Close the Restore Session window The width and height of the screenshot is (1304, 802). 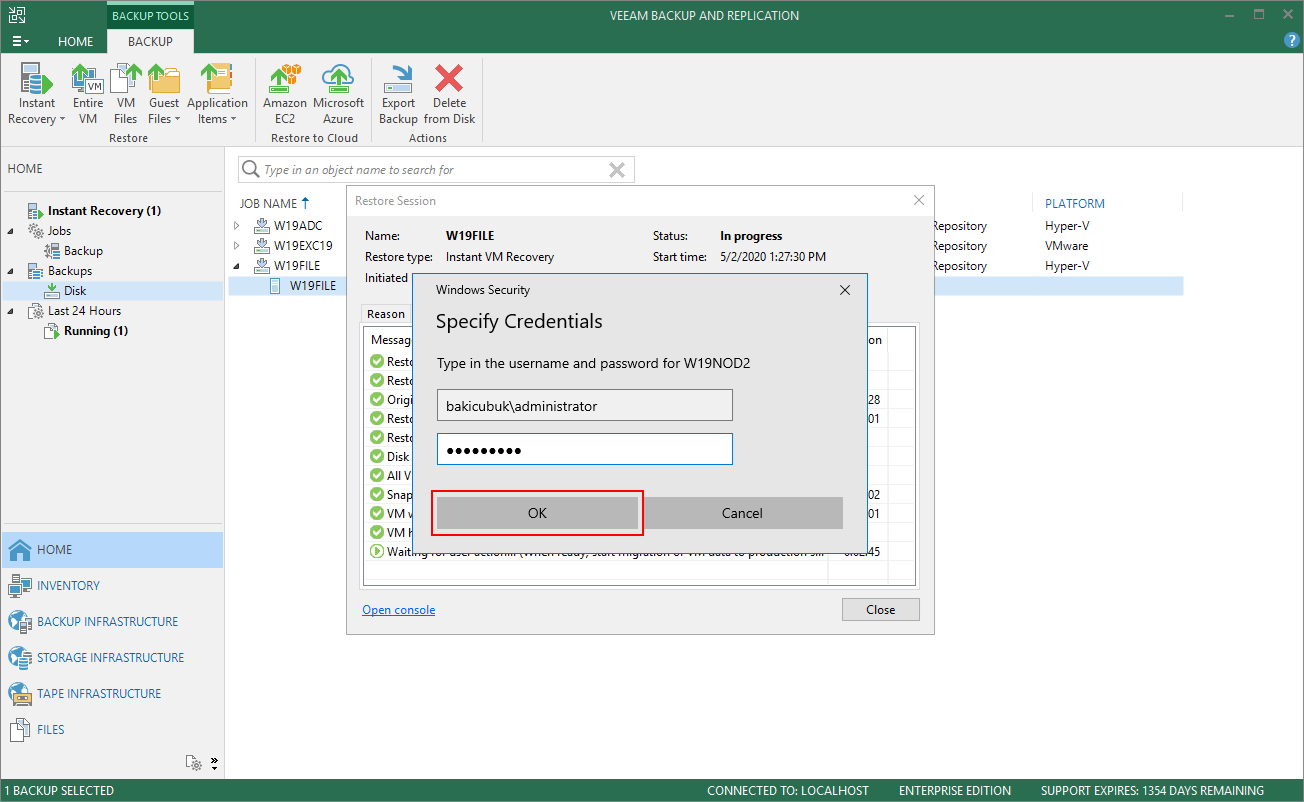point(919,200)
